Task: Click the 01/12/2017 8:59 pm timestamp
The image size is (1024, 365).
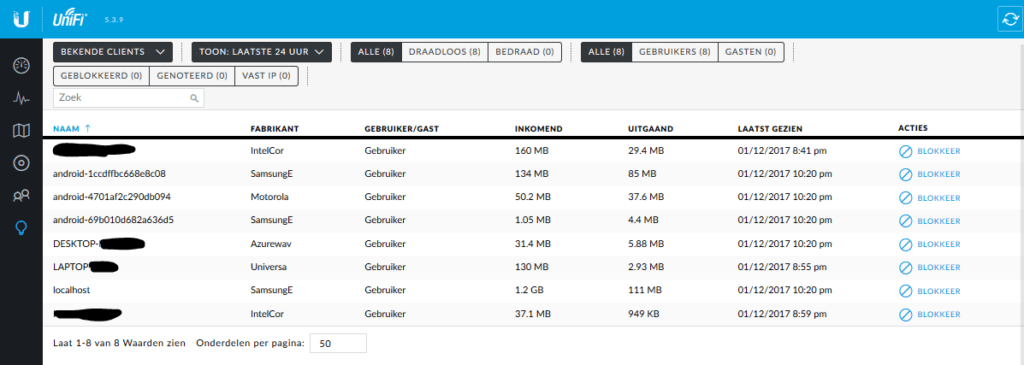Action: tap(782, 315)
